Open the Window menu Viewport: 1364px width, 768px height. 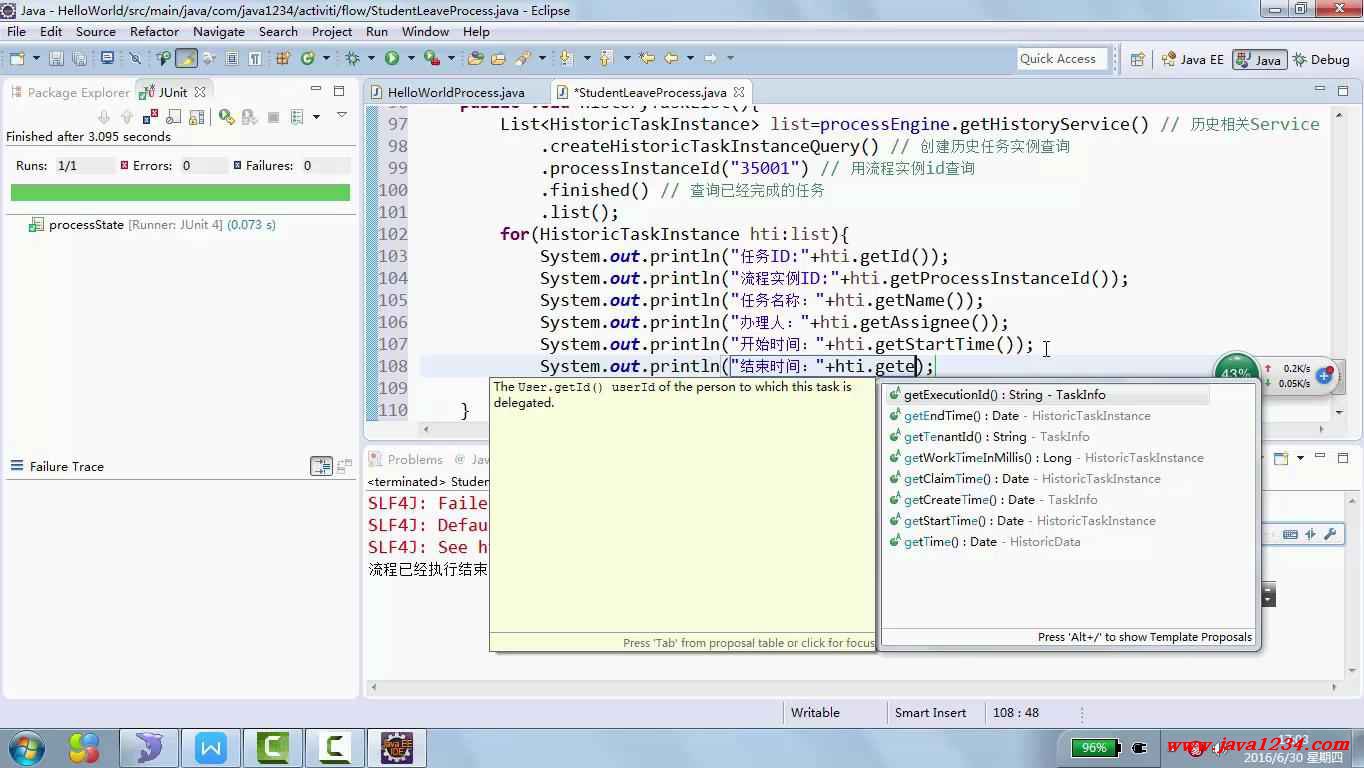click(x=425, y=31)
